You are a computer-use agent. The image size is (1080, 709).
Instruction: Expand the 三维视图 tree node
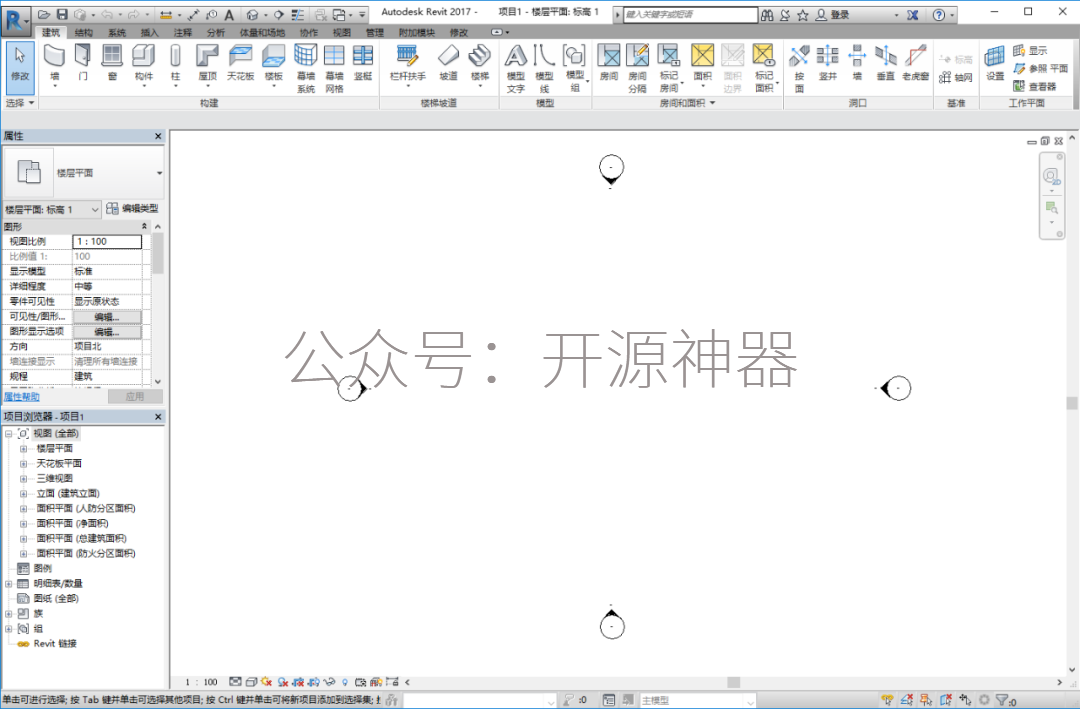click(x=23, y=478)
